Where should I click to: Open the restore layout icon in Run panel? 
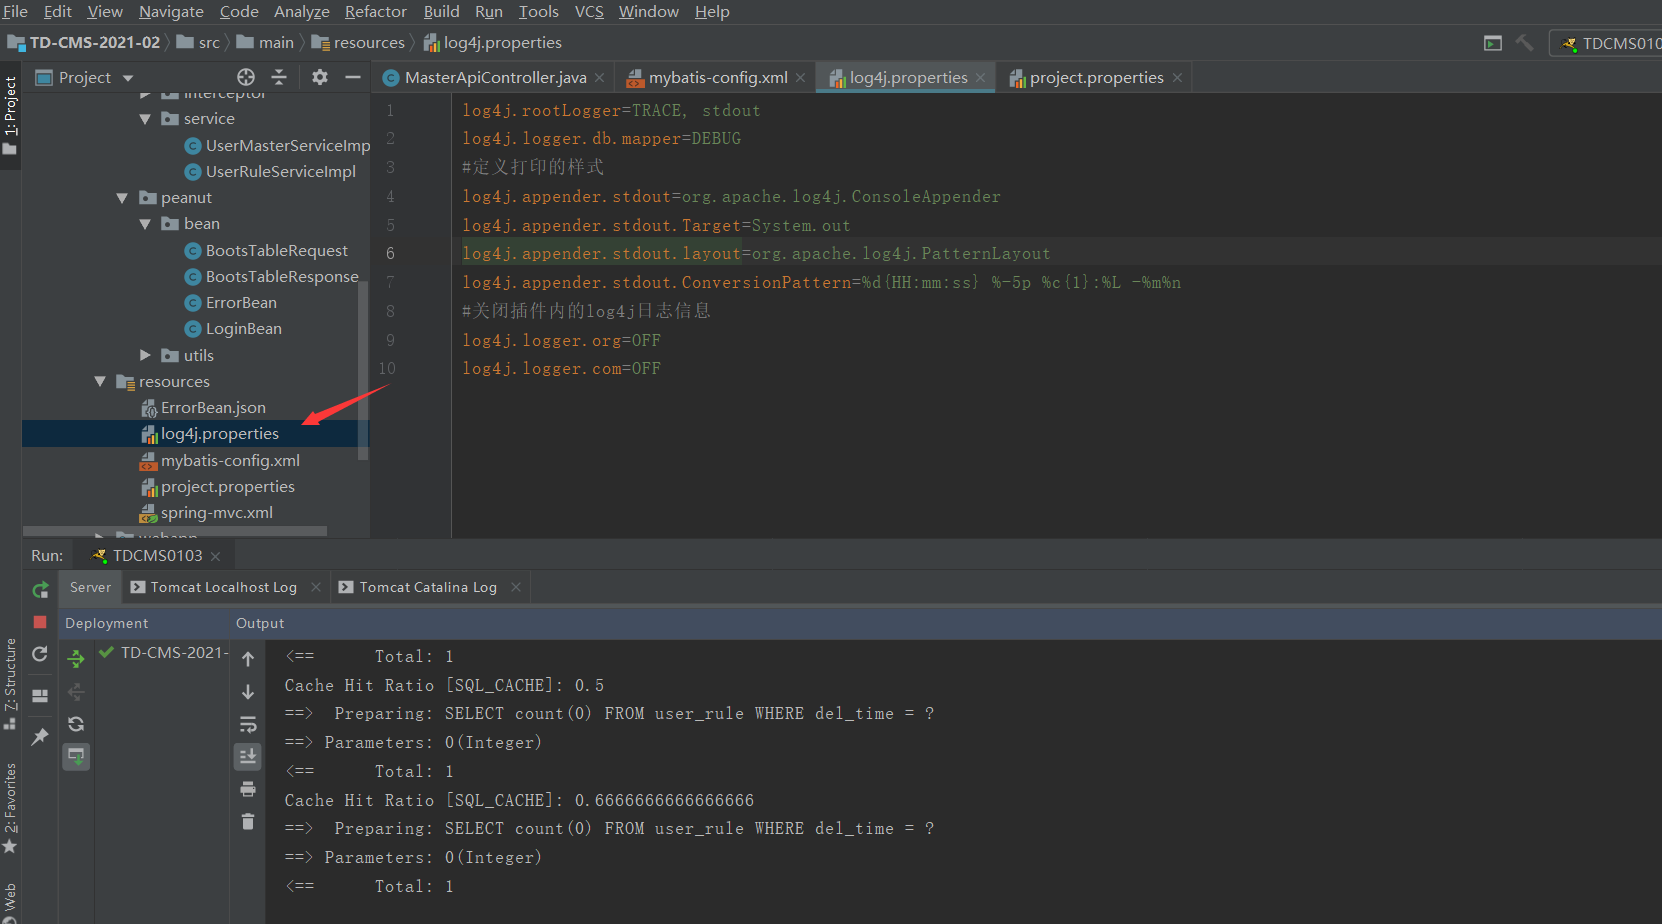coord(40,696)
